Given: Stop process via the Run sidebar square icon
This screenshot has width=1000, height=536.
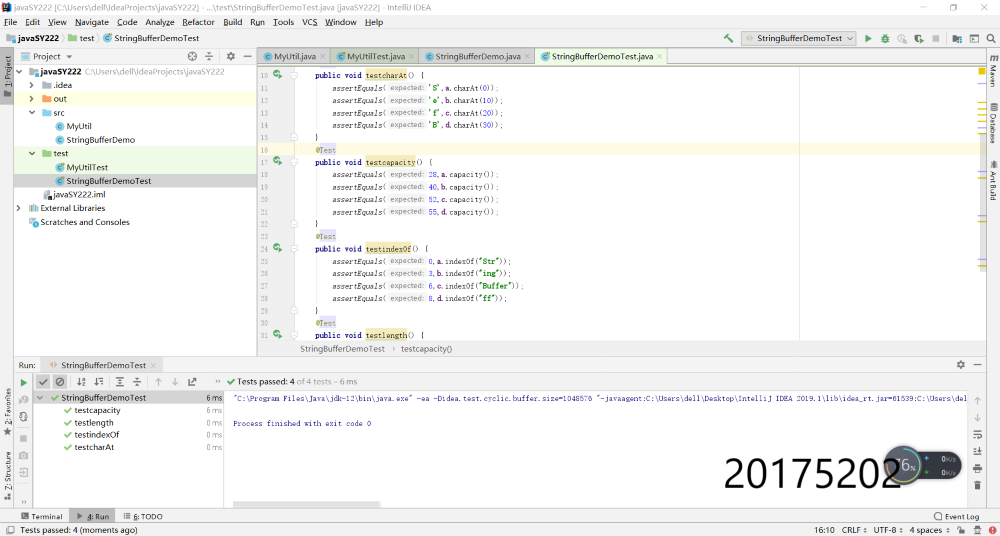Looking at the screenshot, I should click(x=24, y=438).
